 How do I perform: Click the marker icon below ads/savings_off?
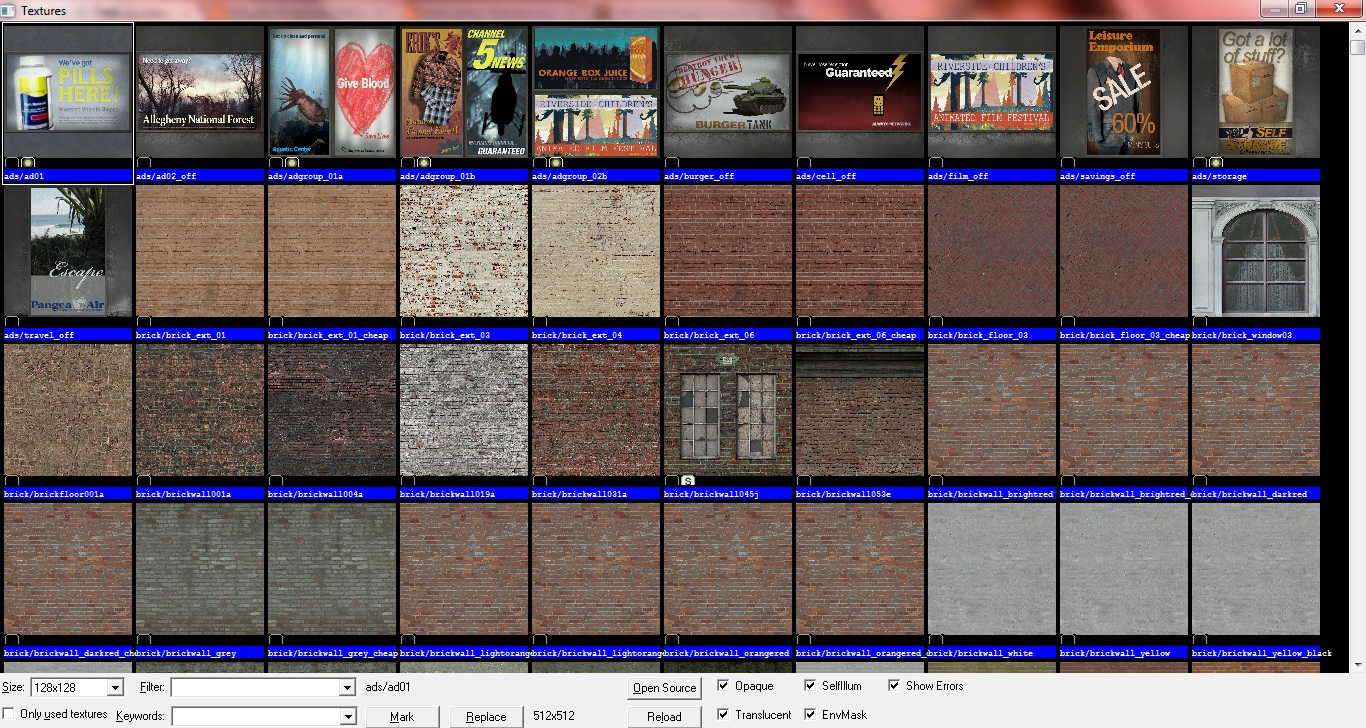[x=1068, y=162]
